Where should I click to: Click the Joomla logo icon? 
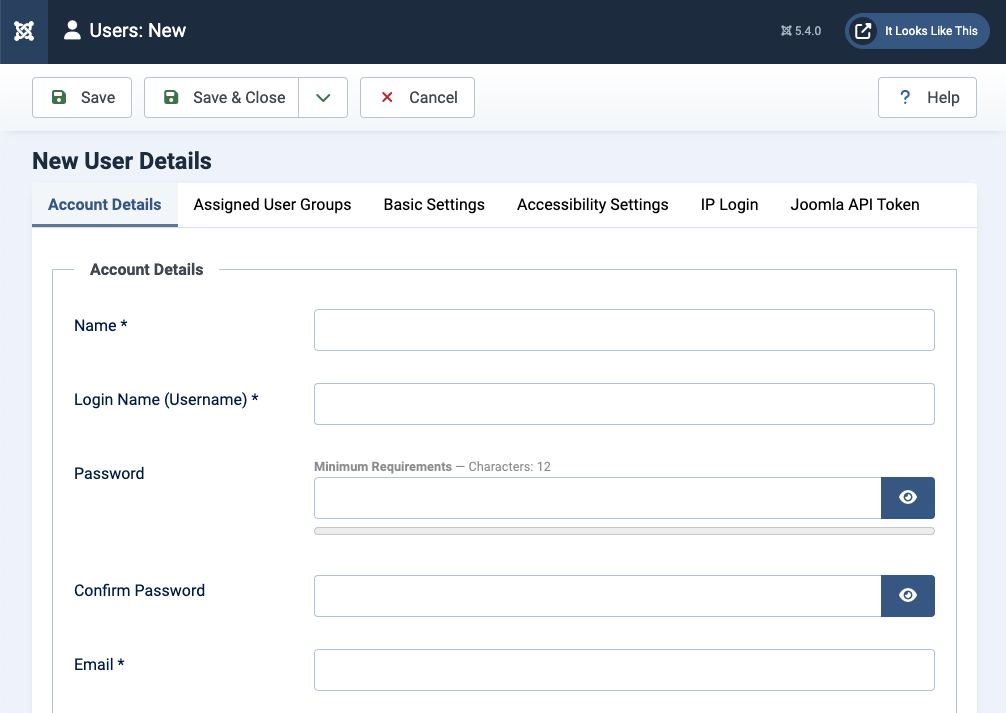click(24, 31)
